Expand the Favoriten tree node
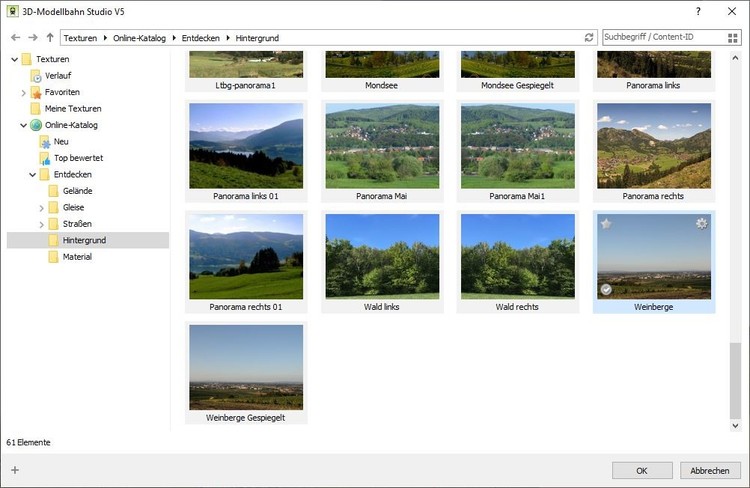750x488 pixels. 23,93
